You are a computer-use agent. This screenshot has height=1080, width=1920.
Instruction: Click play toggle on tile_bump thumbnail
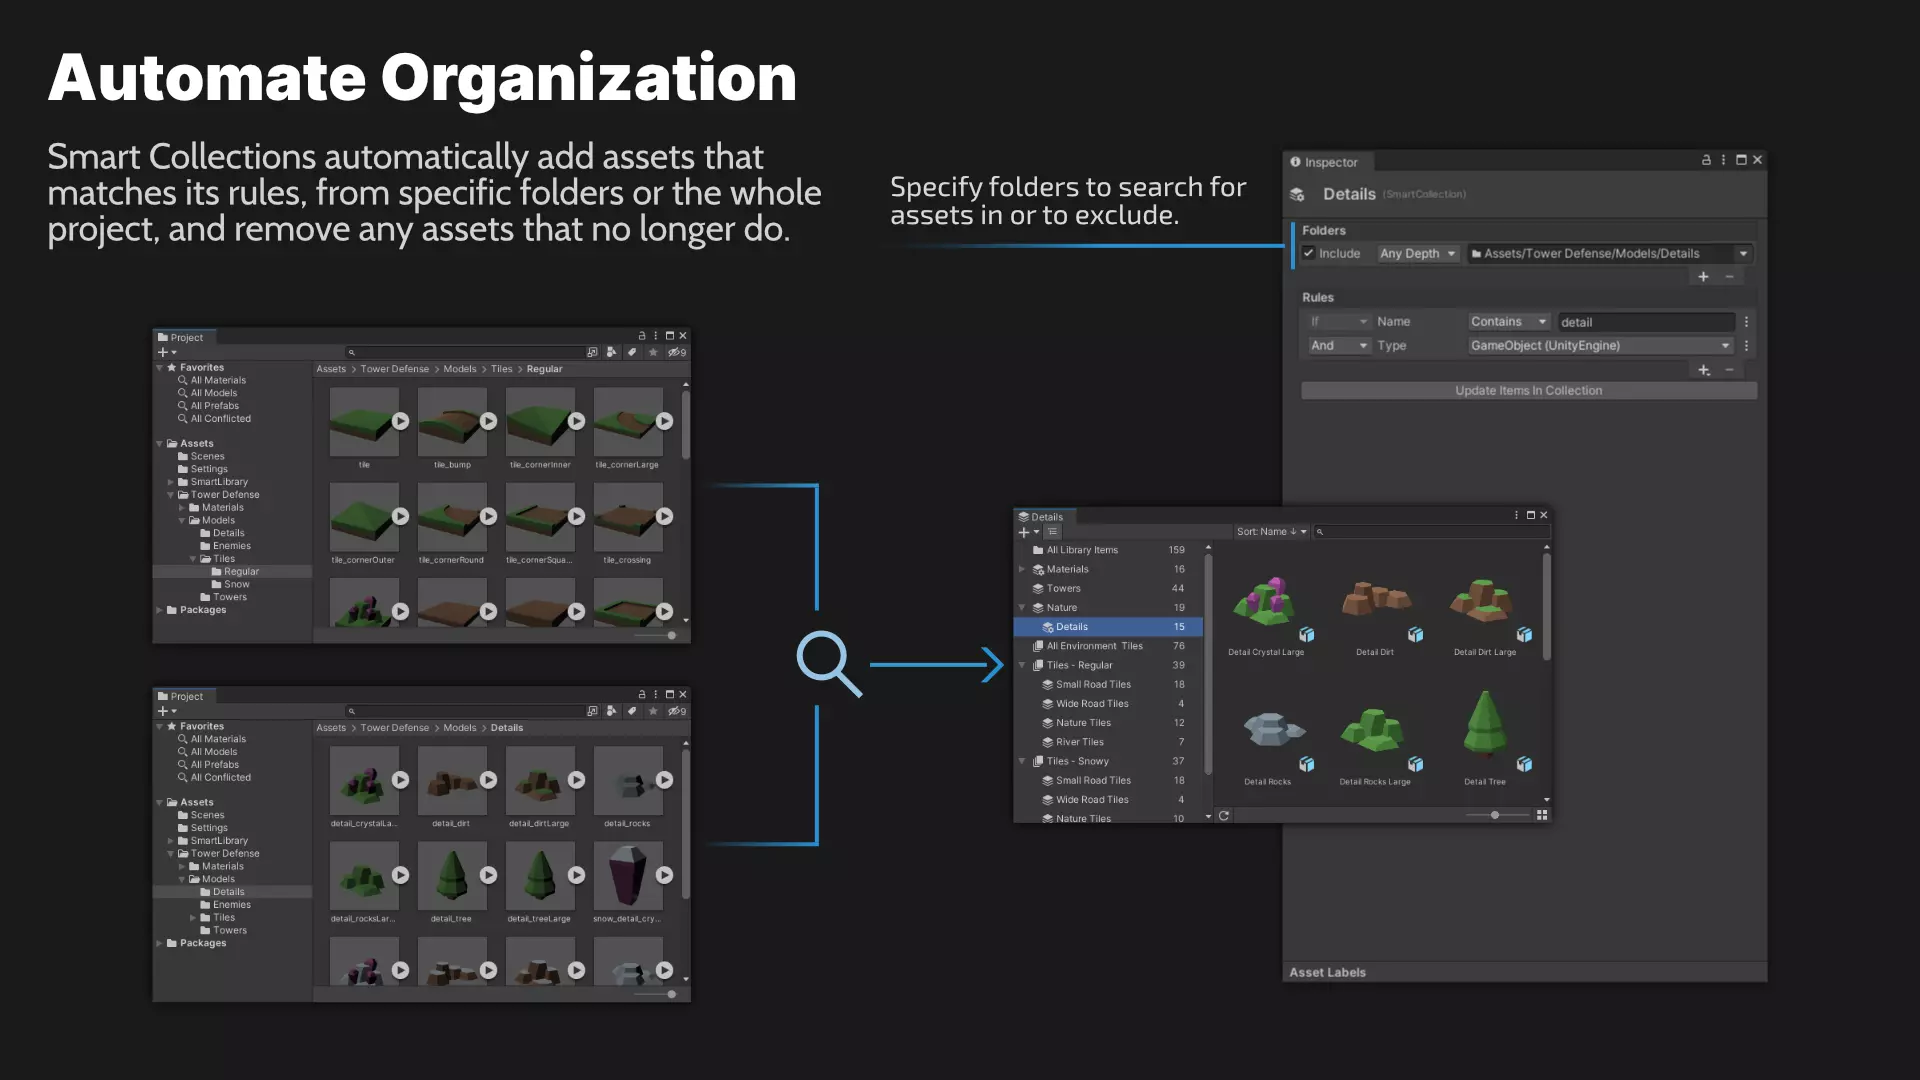coord(488,421)
